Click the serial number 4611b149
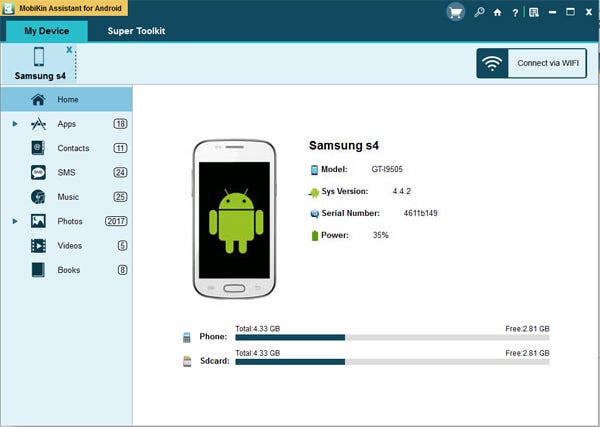 tap(420, 213)
